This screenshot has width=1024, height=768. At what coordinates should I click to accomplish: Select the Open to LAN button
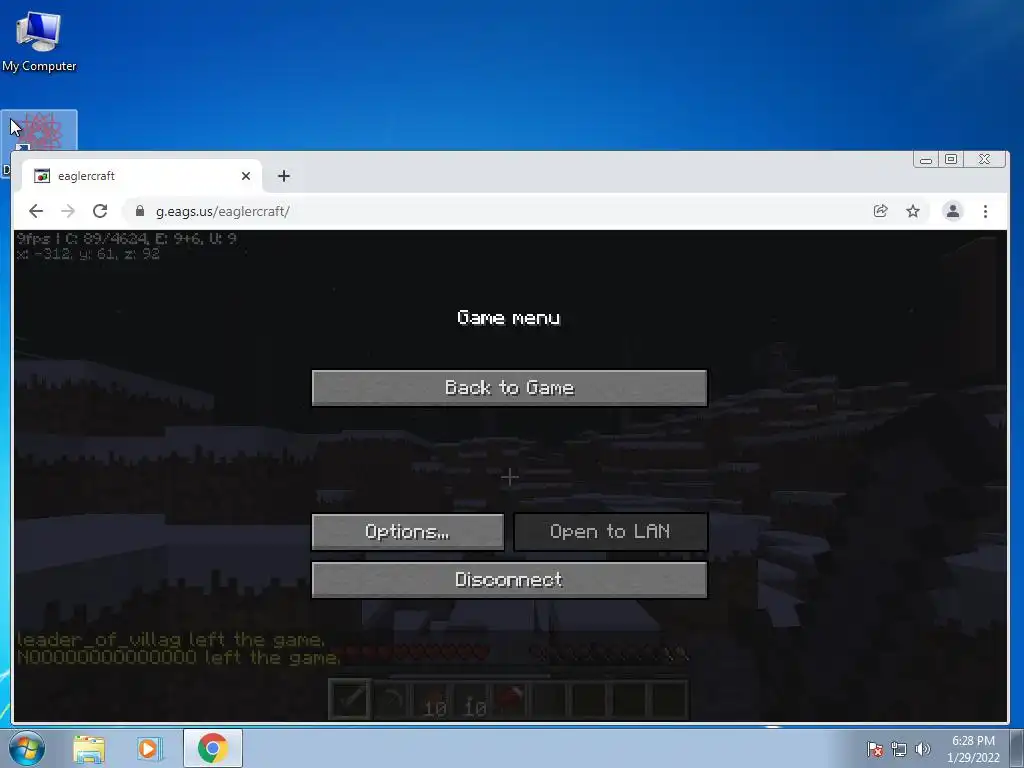[x=611, y=532]
